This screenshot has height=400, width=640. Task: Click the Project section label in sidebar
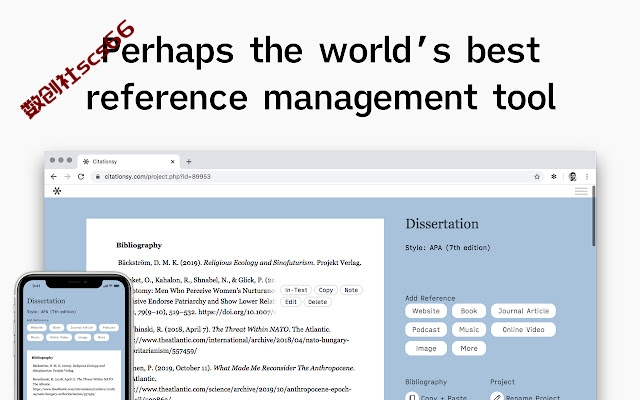pos(502,382)
